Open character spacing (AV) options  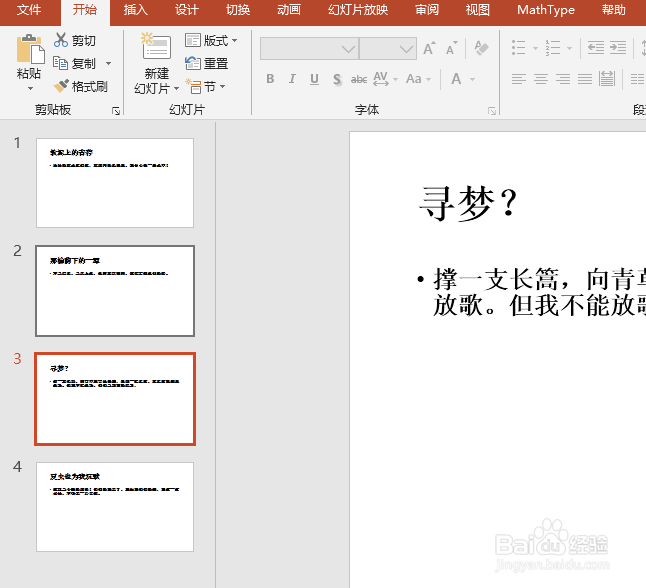coord(385,79)
